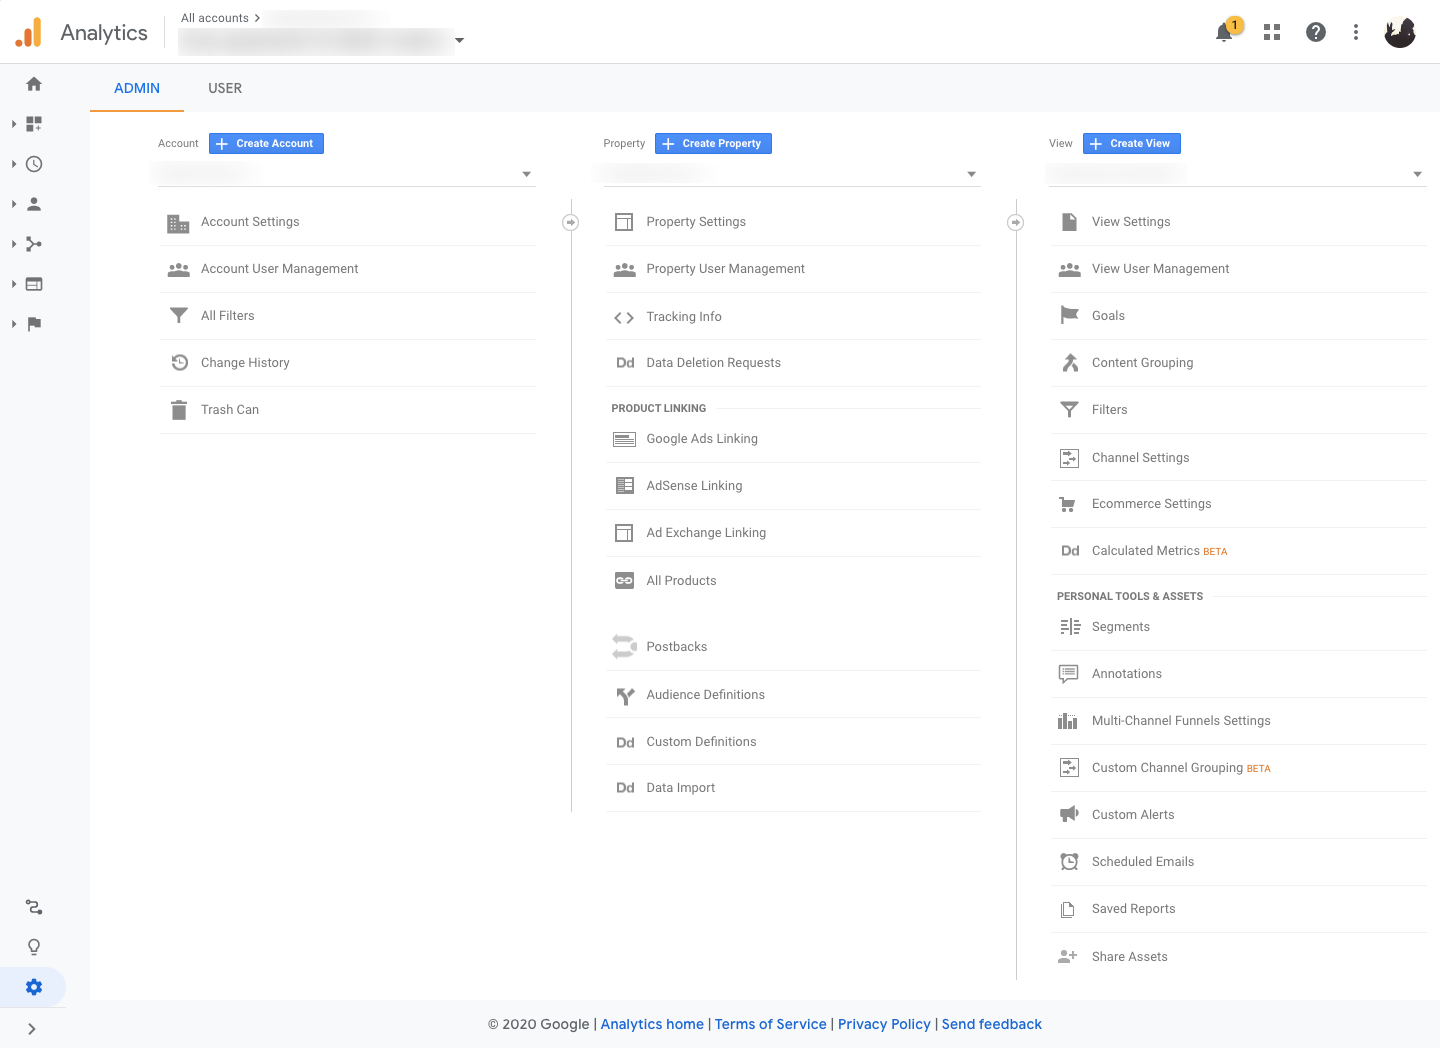This screenshot has height=1048, width=1440.
Task: Open the Analytics notifications bell
Action: [1224, 32]
